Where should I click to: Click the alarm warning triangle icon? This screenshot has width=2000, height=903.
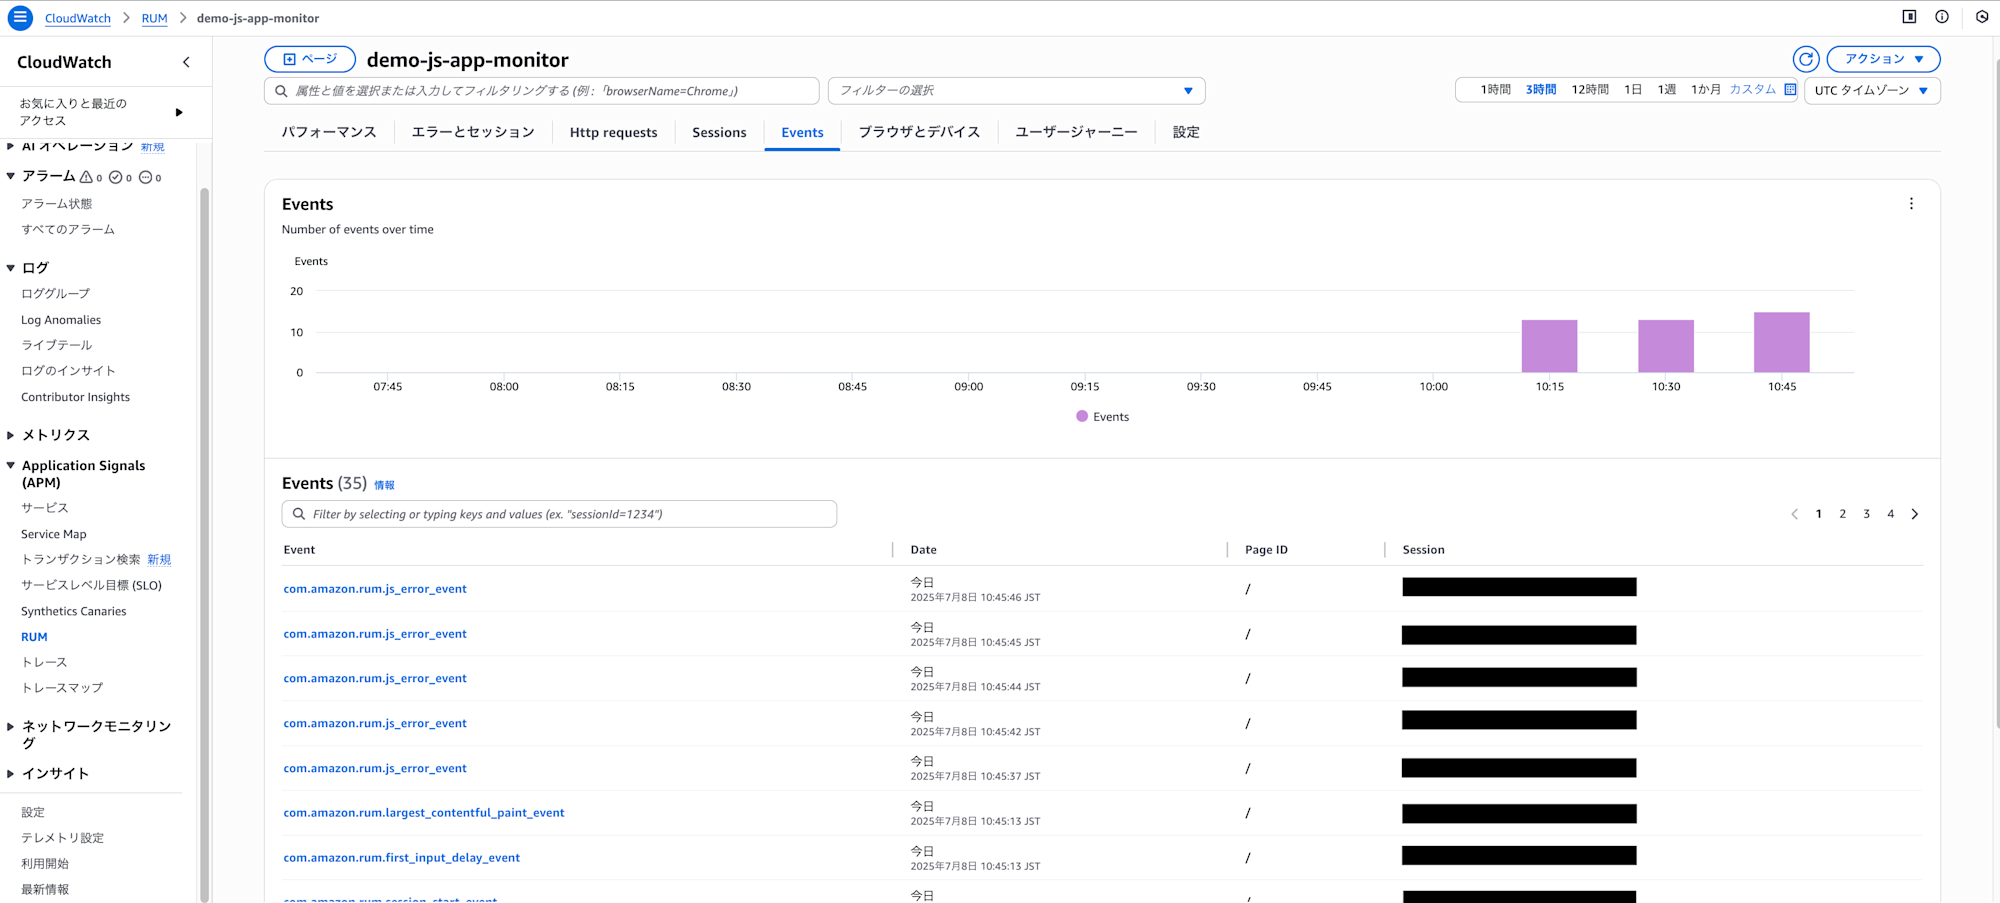pos(86,177)
